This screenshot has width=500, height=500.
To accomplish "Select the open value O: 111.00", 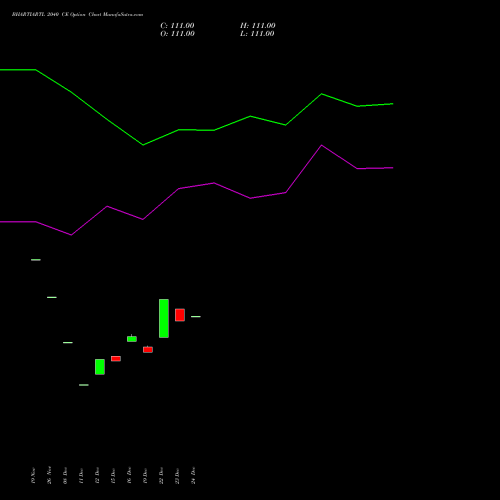I will (x=177, y=34).
